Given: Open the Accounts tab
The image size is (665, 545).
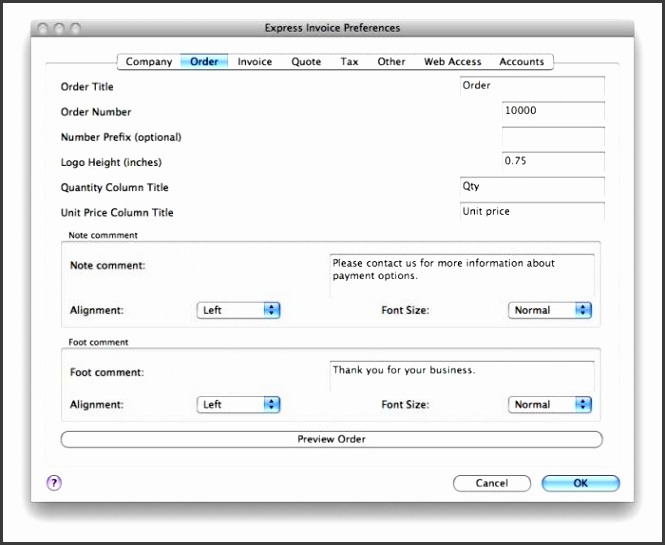Looking at the screenshot, I should point(521,61).
